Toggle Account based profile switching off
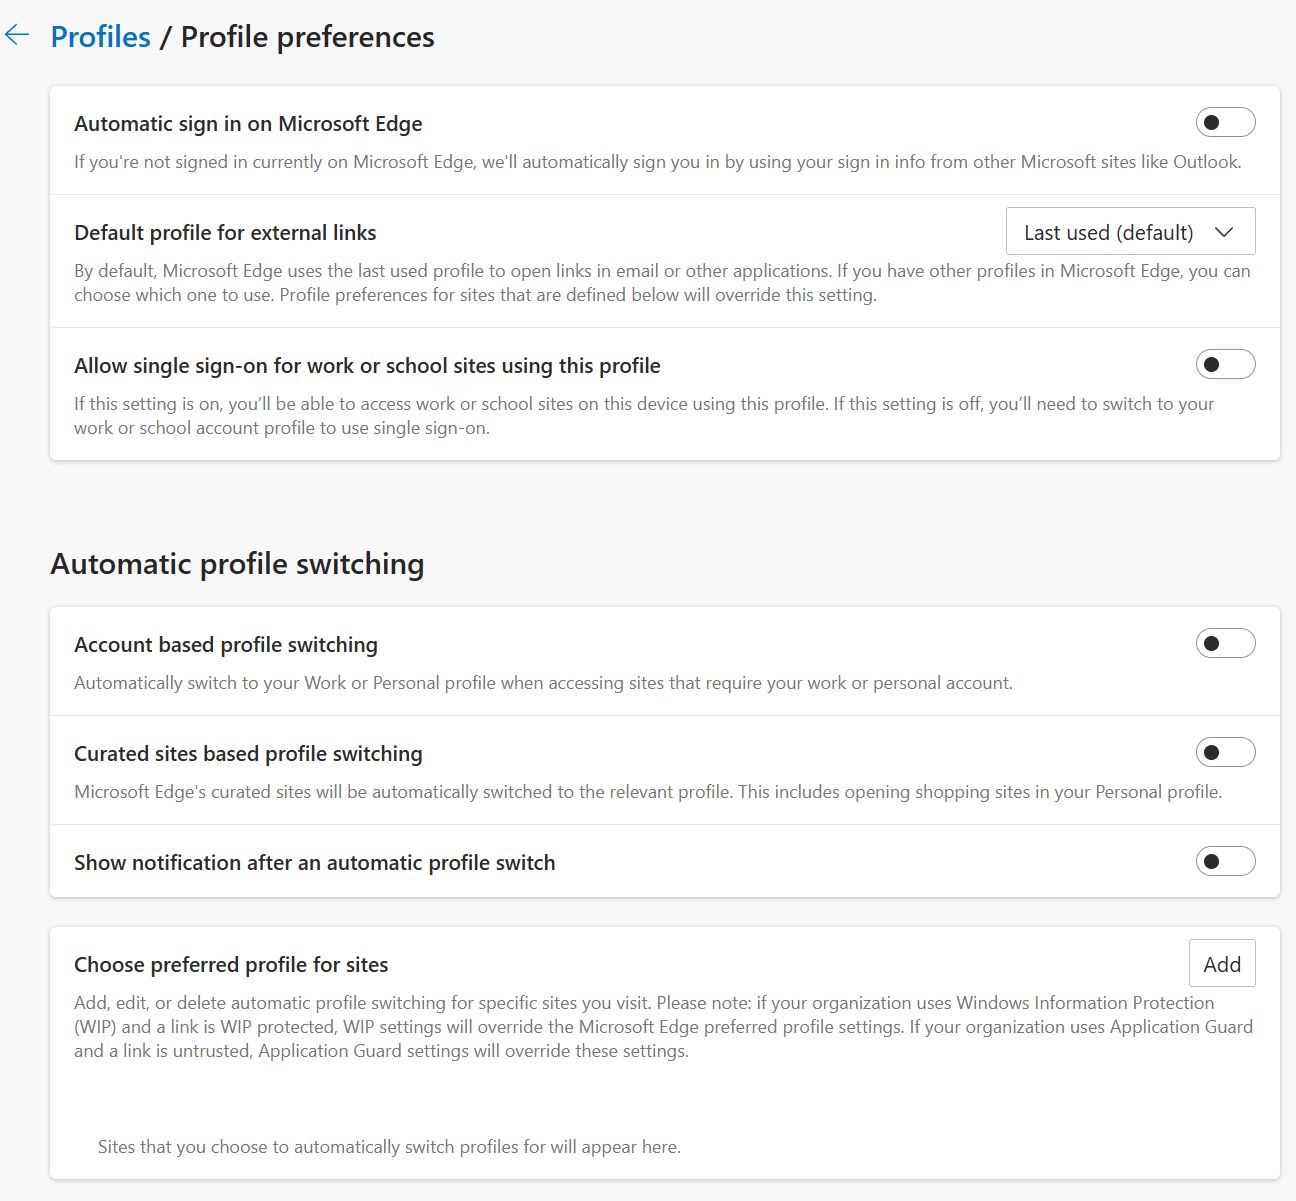The height and width of the screenshot is (1201, 1296). coord(1225,643)
